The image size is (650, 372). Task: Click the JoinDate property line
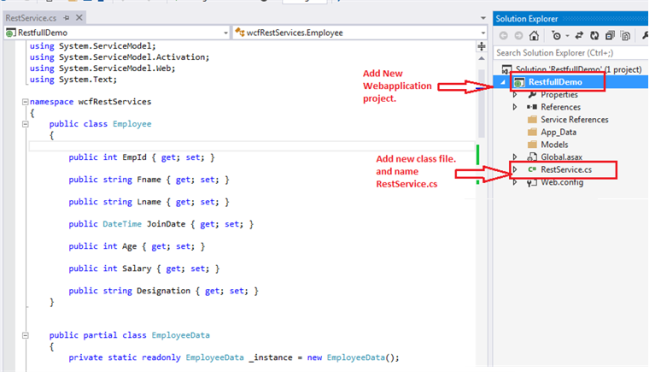161,224
